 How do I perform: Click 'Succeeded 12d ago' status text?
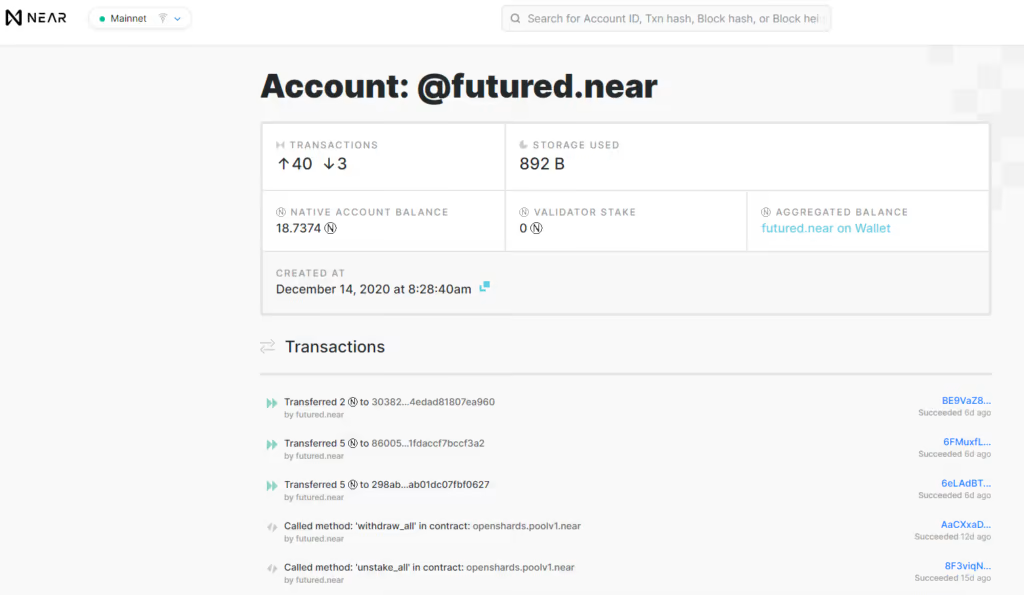point(953,537)
